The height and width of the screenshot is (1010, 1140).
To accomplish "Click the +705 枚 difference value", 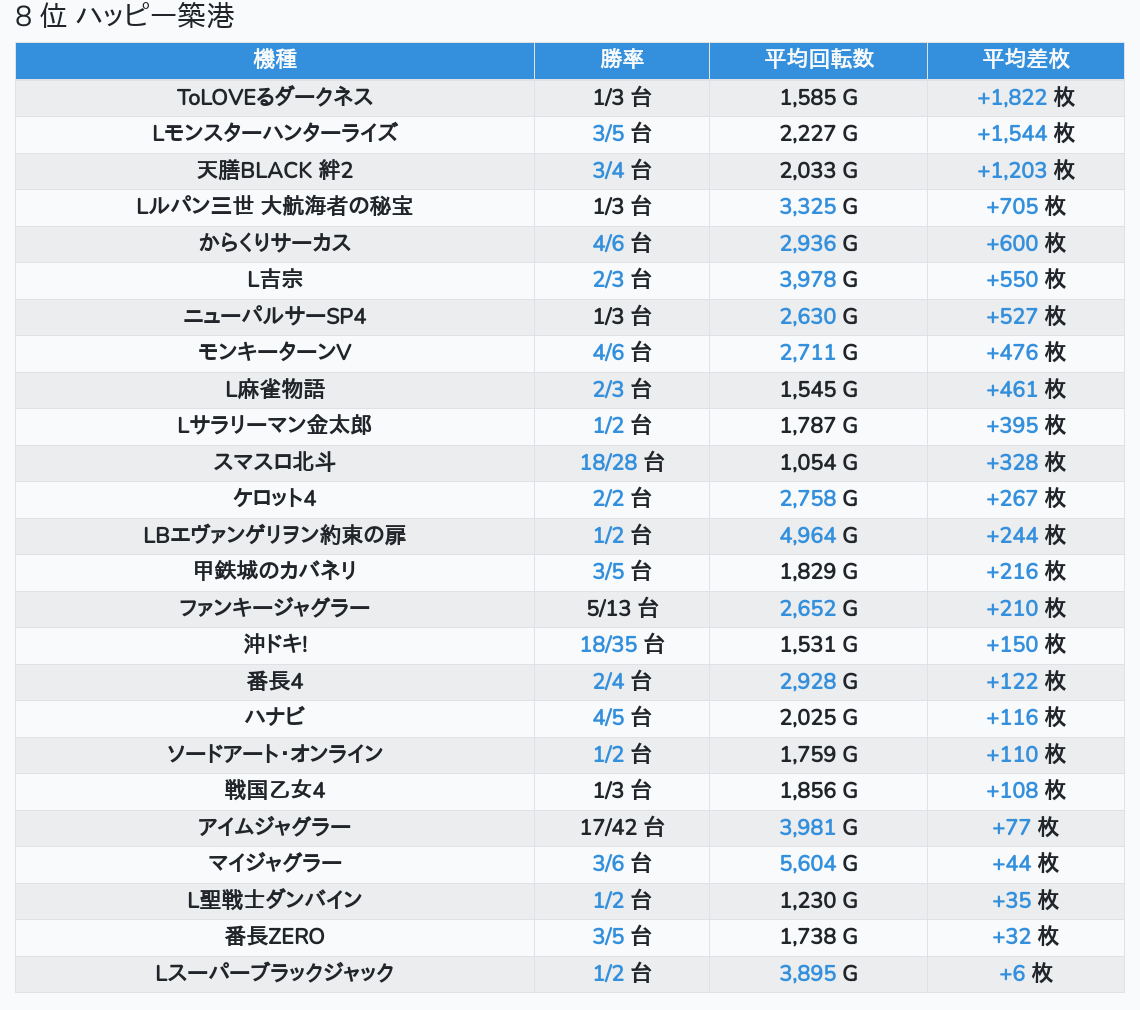I will [x=1026, y=207].
